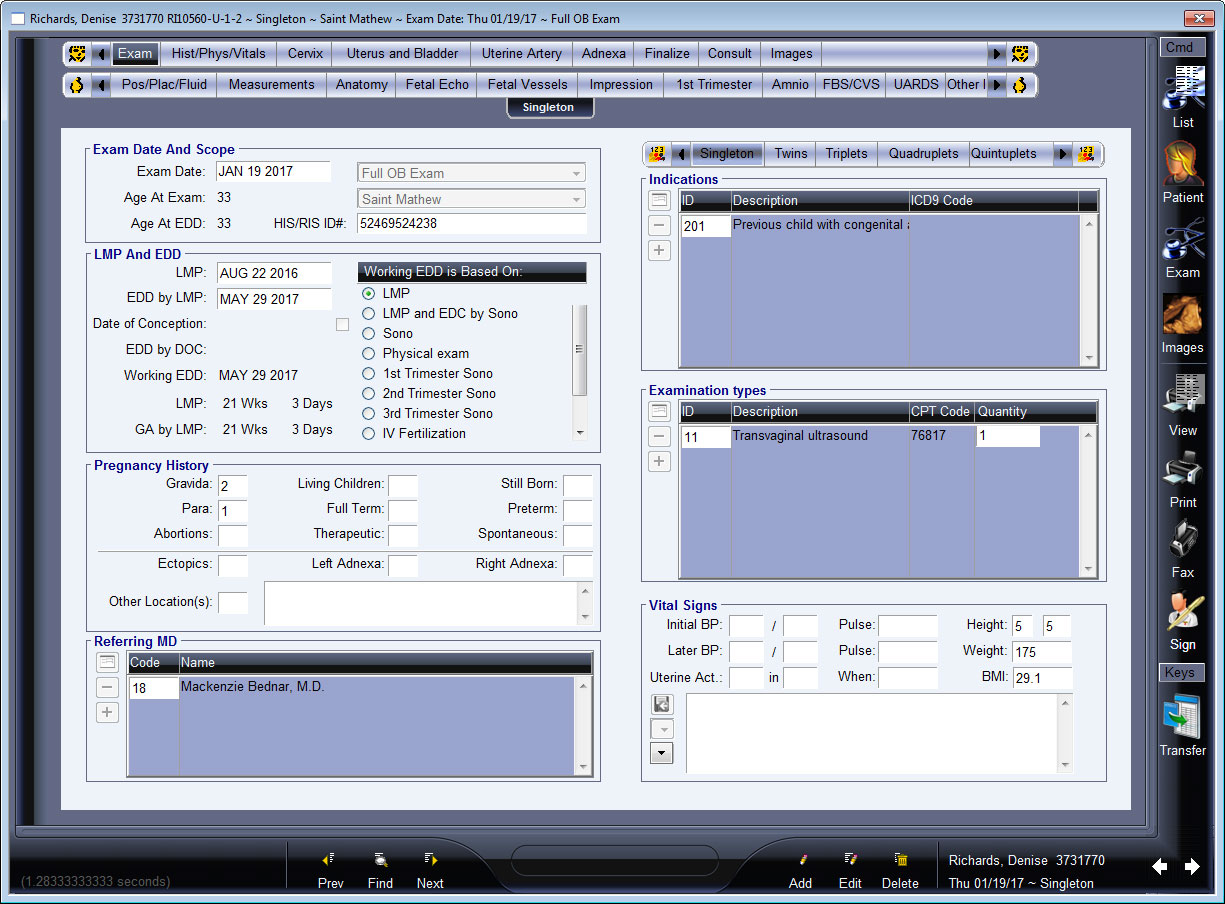Click the Sign icon
Screen dimensions: 1225x904
tap(1182, 612)
